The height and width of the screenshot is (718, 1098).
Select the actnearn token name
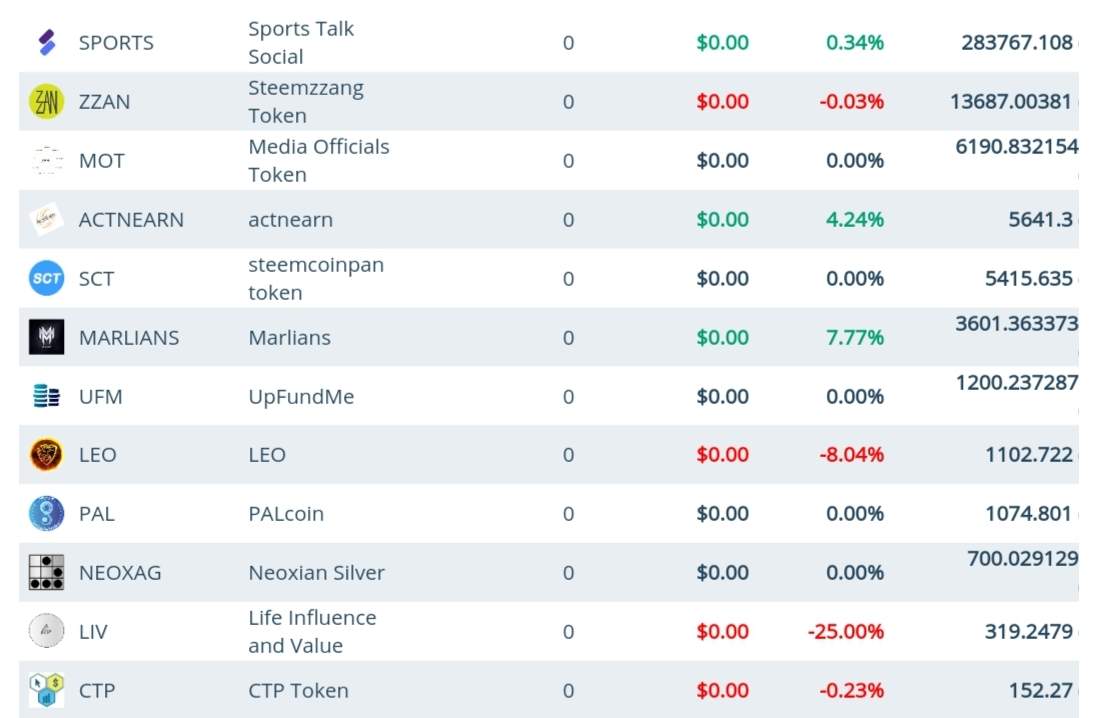pos(291,220)
